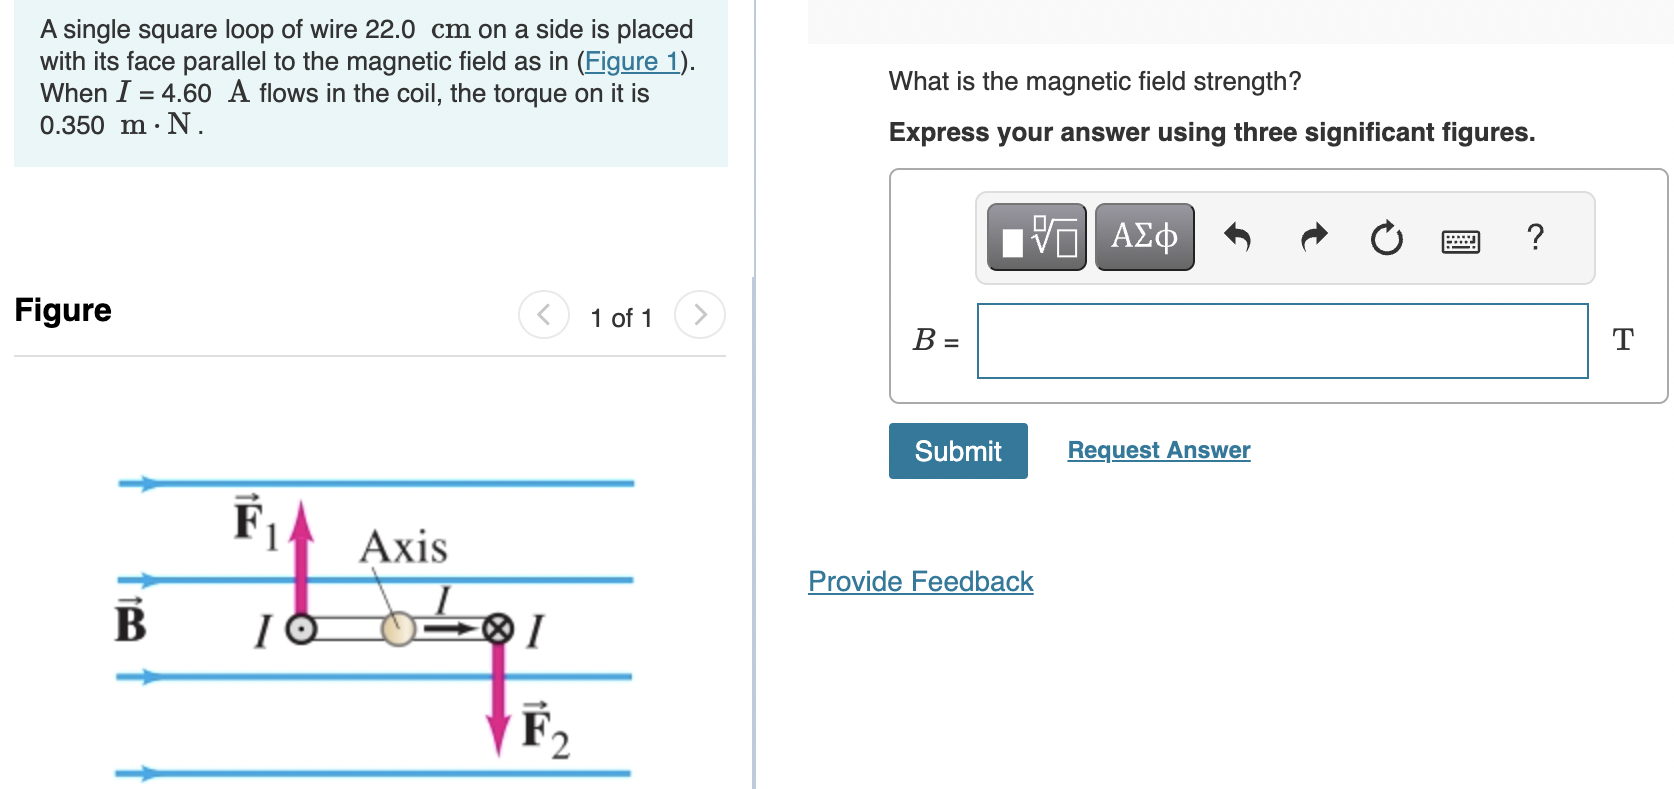The height and width of the screenshot is (789, 1674).
Task: Open the equation templates palette icon
Action: pos(1035,237)
